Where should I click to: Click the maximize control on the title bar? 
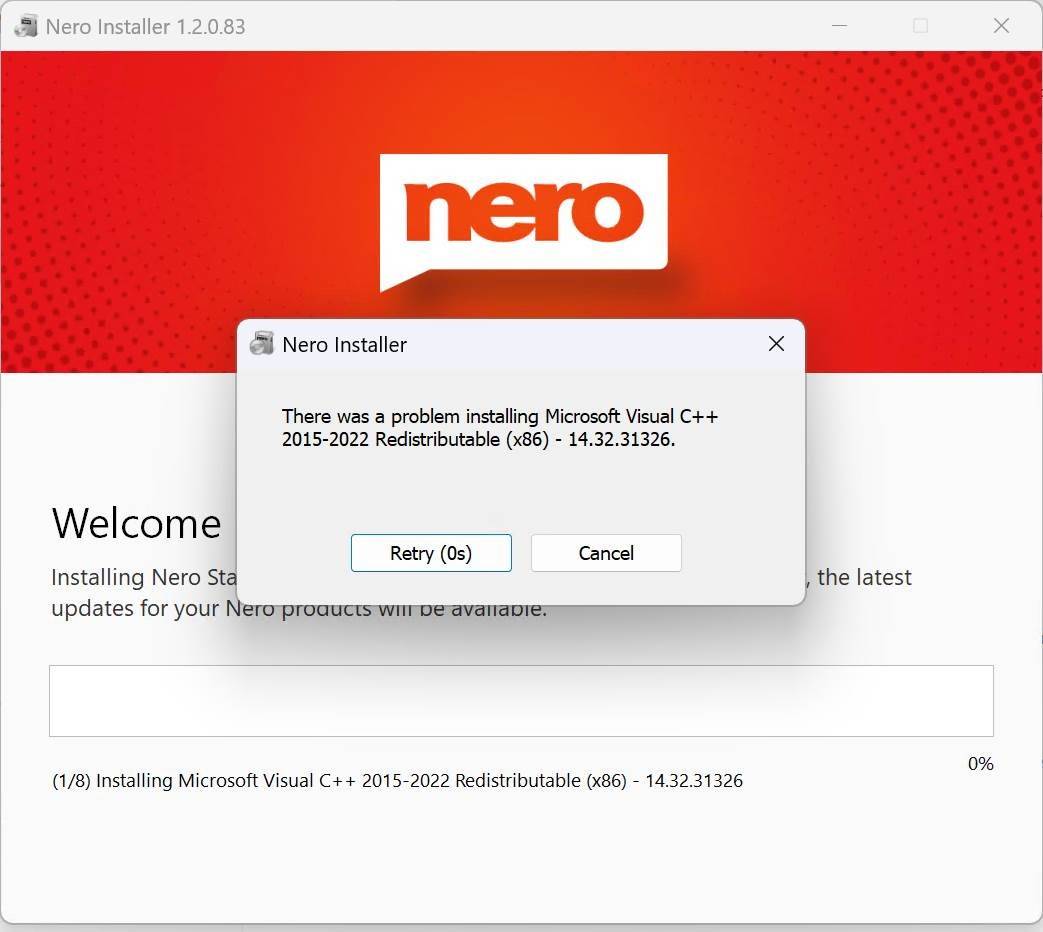[x=921, y=26]
